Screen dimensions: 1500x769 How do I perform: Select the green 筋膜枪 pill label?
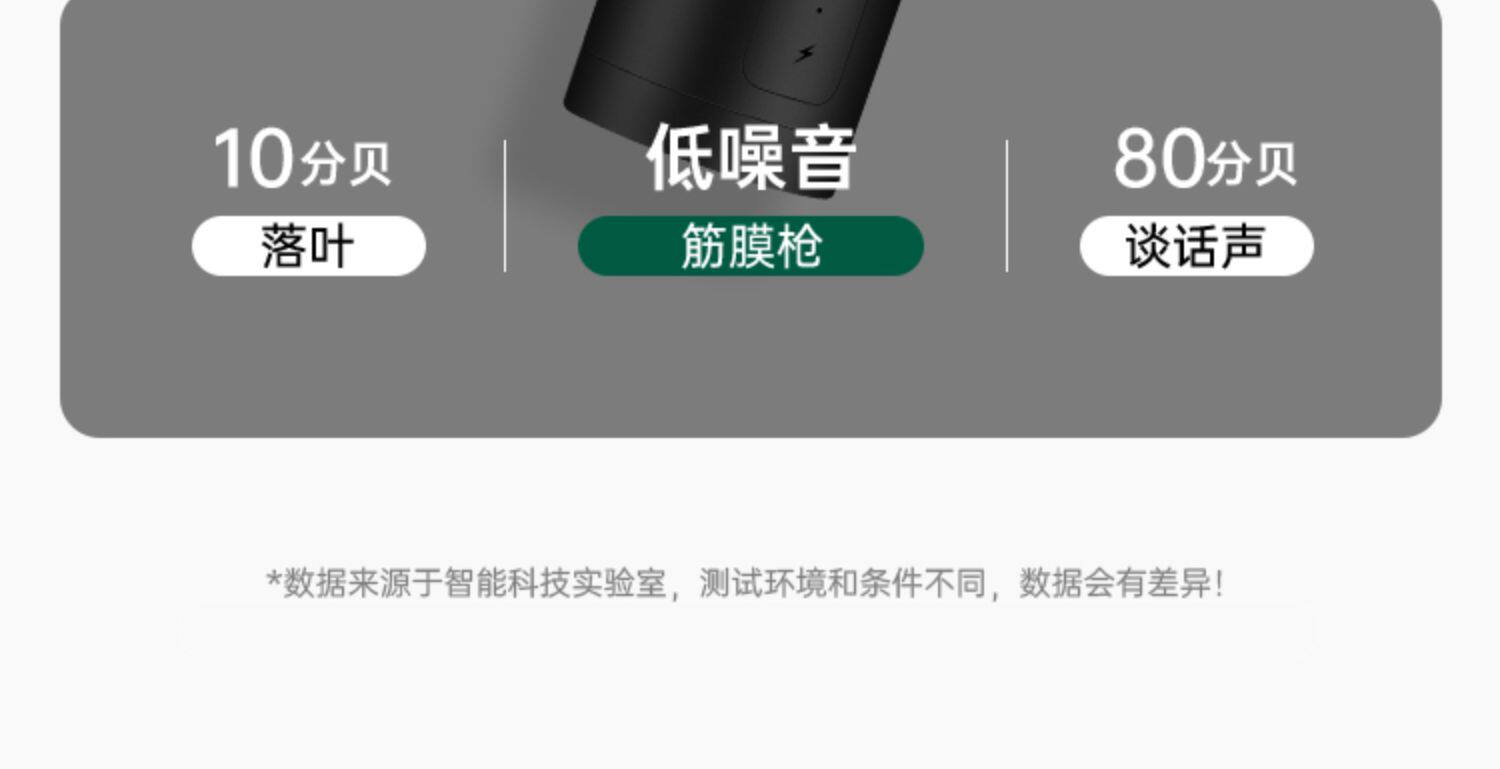[751, 246]
